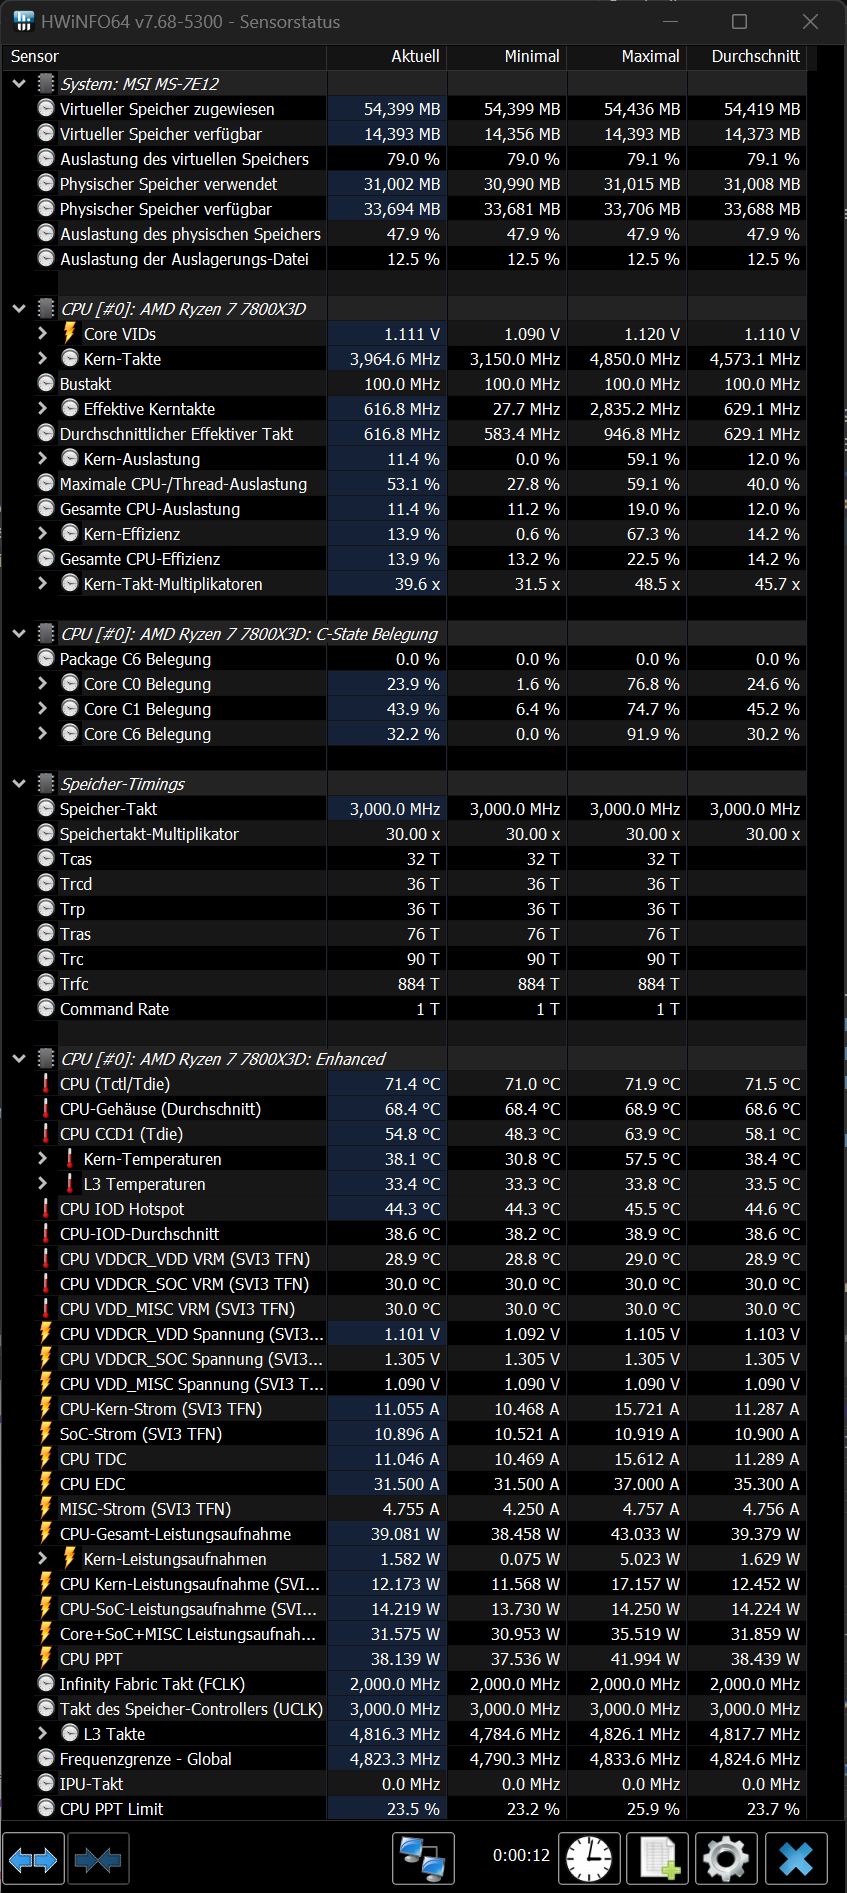Image resolution: width=847 pixels, height=1893 pixels.
Task: Click the clock reset timer button
Action: pos(589,1860)
